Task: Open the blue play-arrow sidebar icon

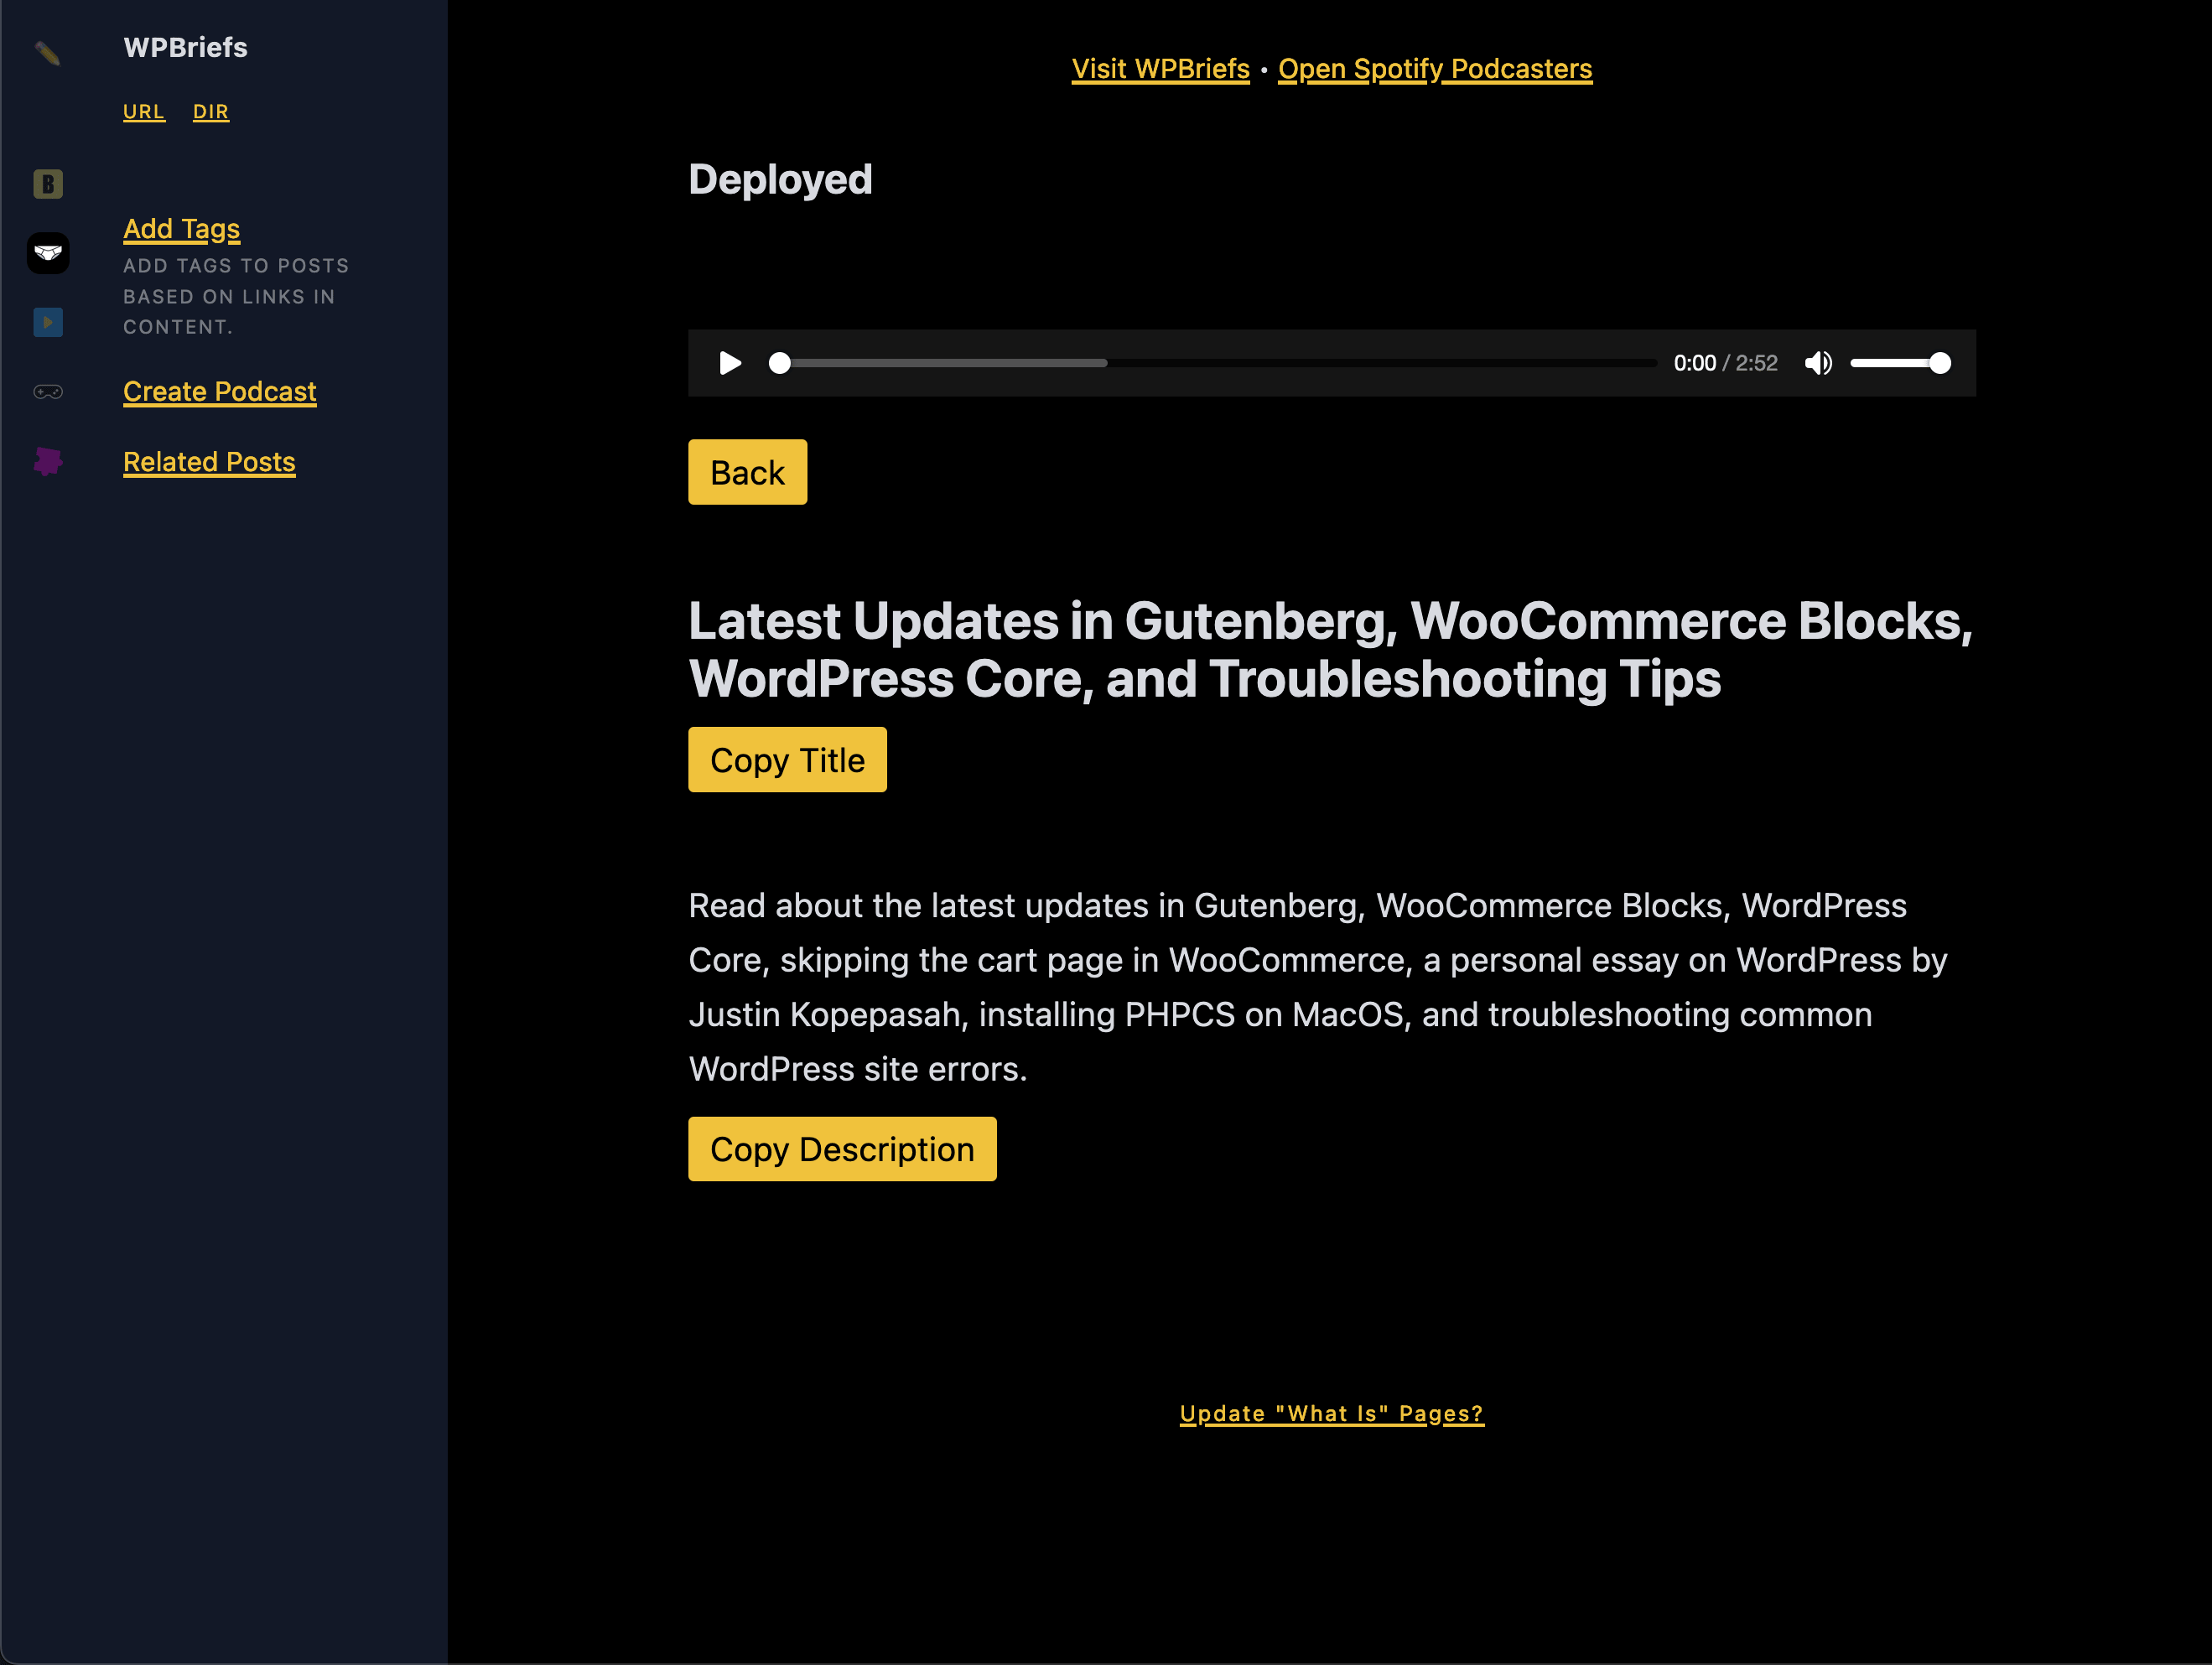Action: click(x=48, y=322)
